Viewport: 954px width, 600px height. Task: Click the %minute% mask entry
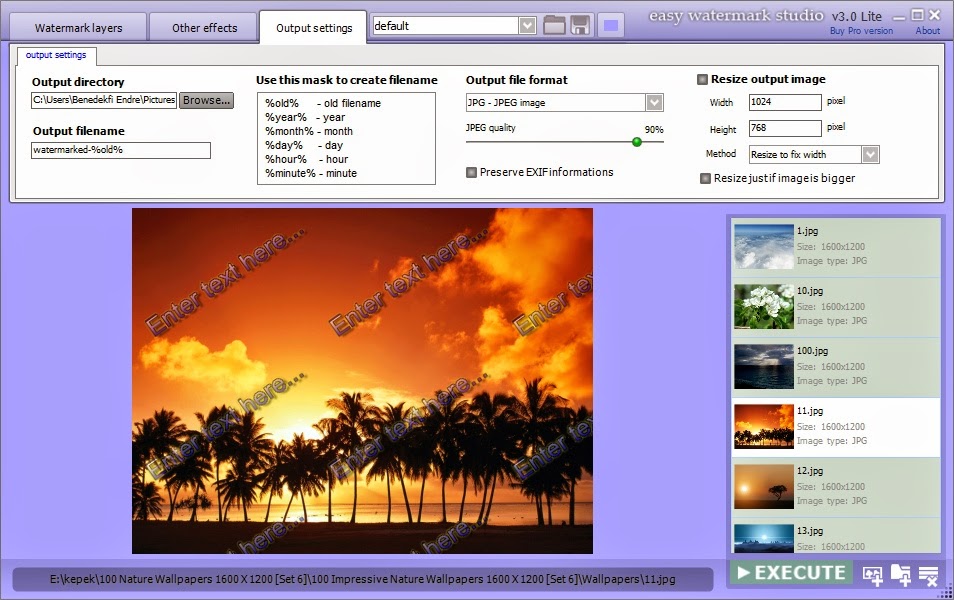(311, 173)
